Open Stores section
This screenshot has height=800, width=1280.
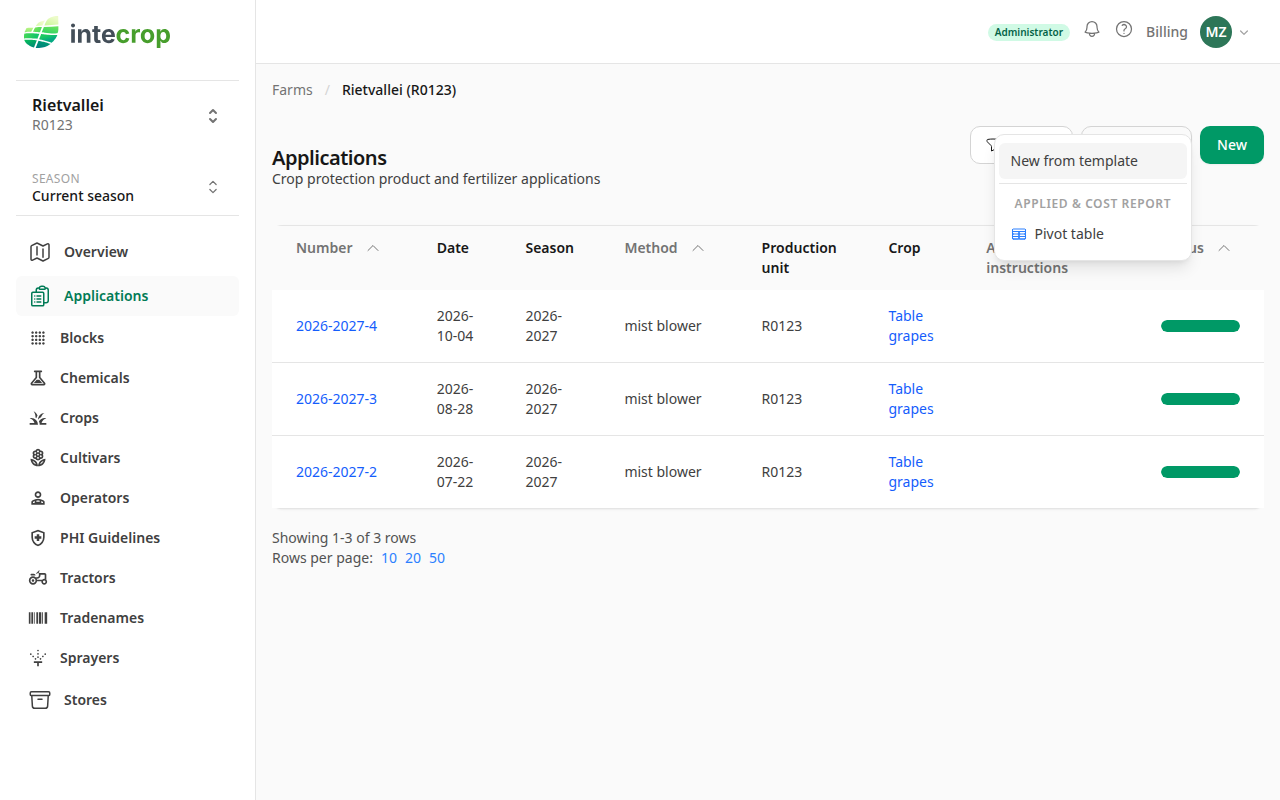coord(127,700)
